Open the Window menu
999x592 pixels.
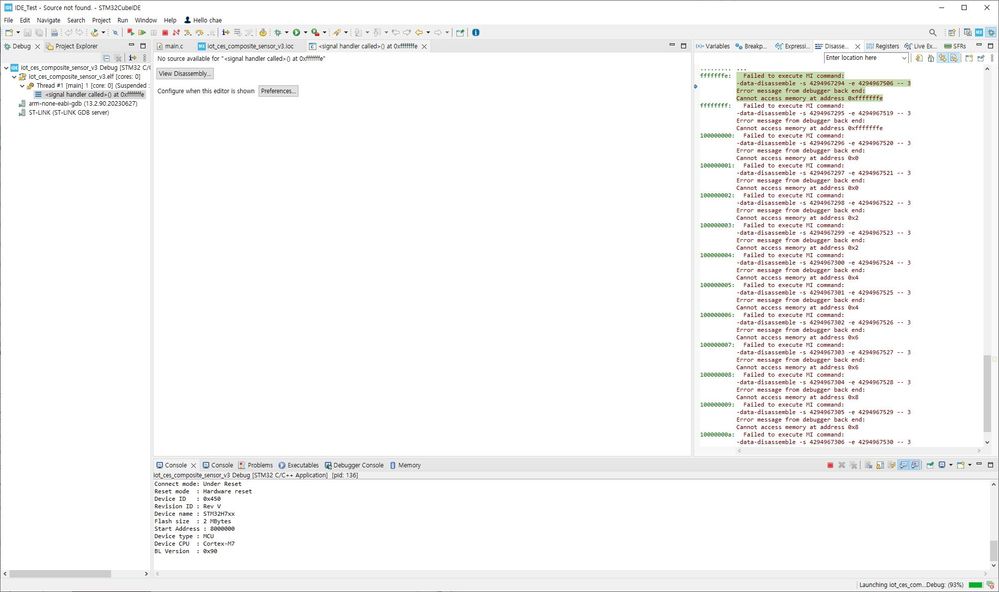point(145,20)
